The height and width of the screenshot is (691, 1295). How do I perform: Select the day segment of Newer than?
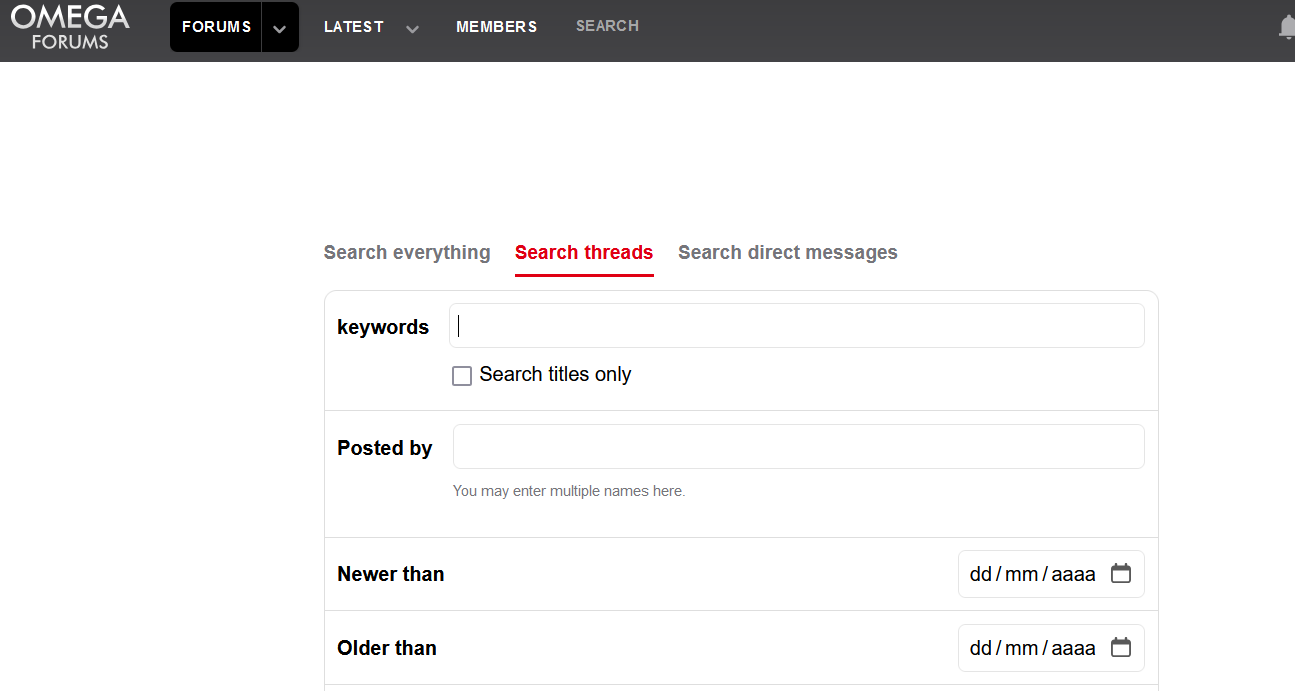click(980, 574)
